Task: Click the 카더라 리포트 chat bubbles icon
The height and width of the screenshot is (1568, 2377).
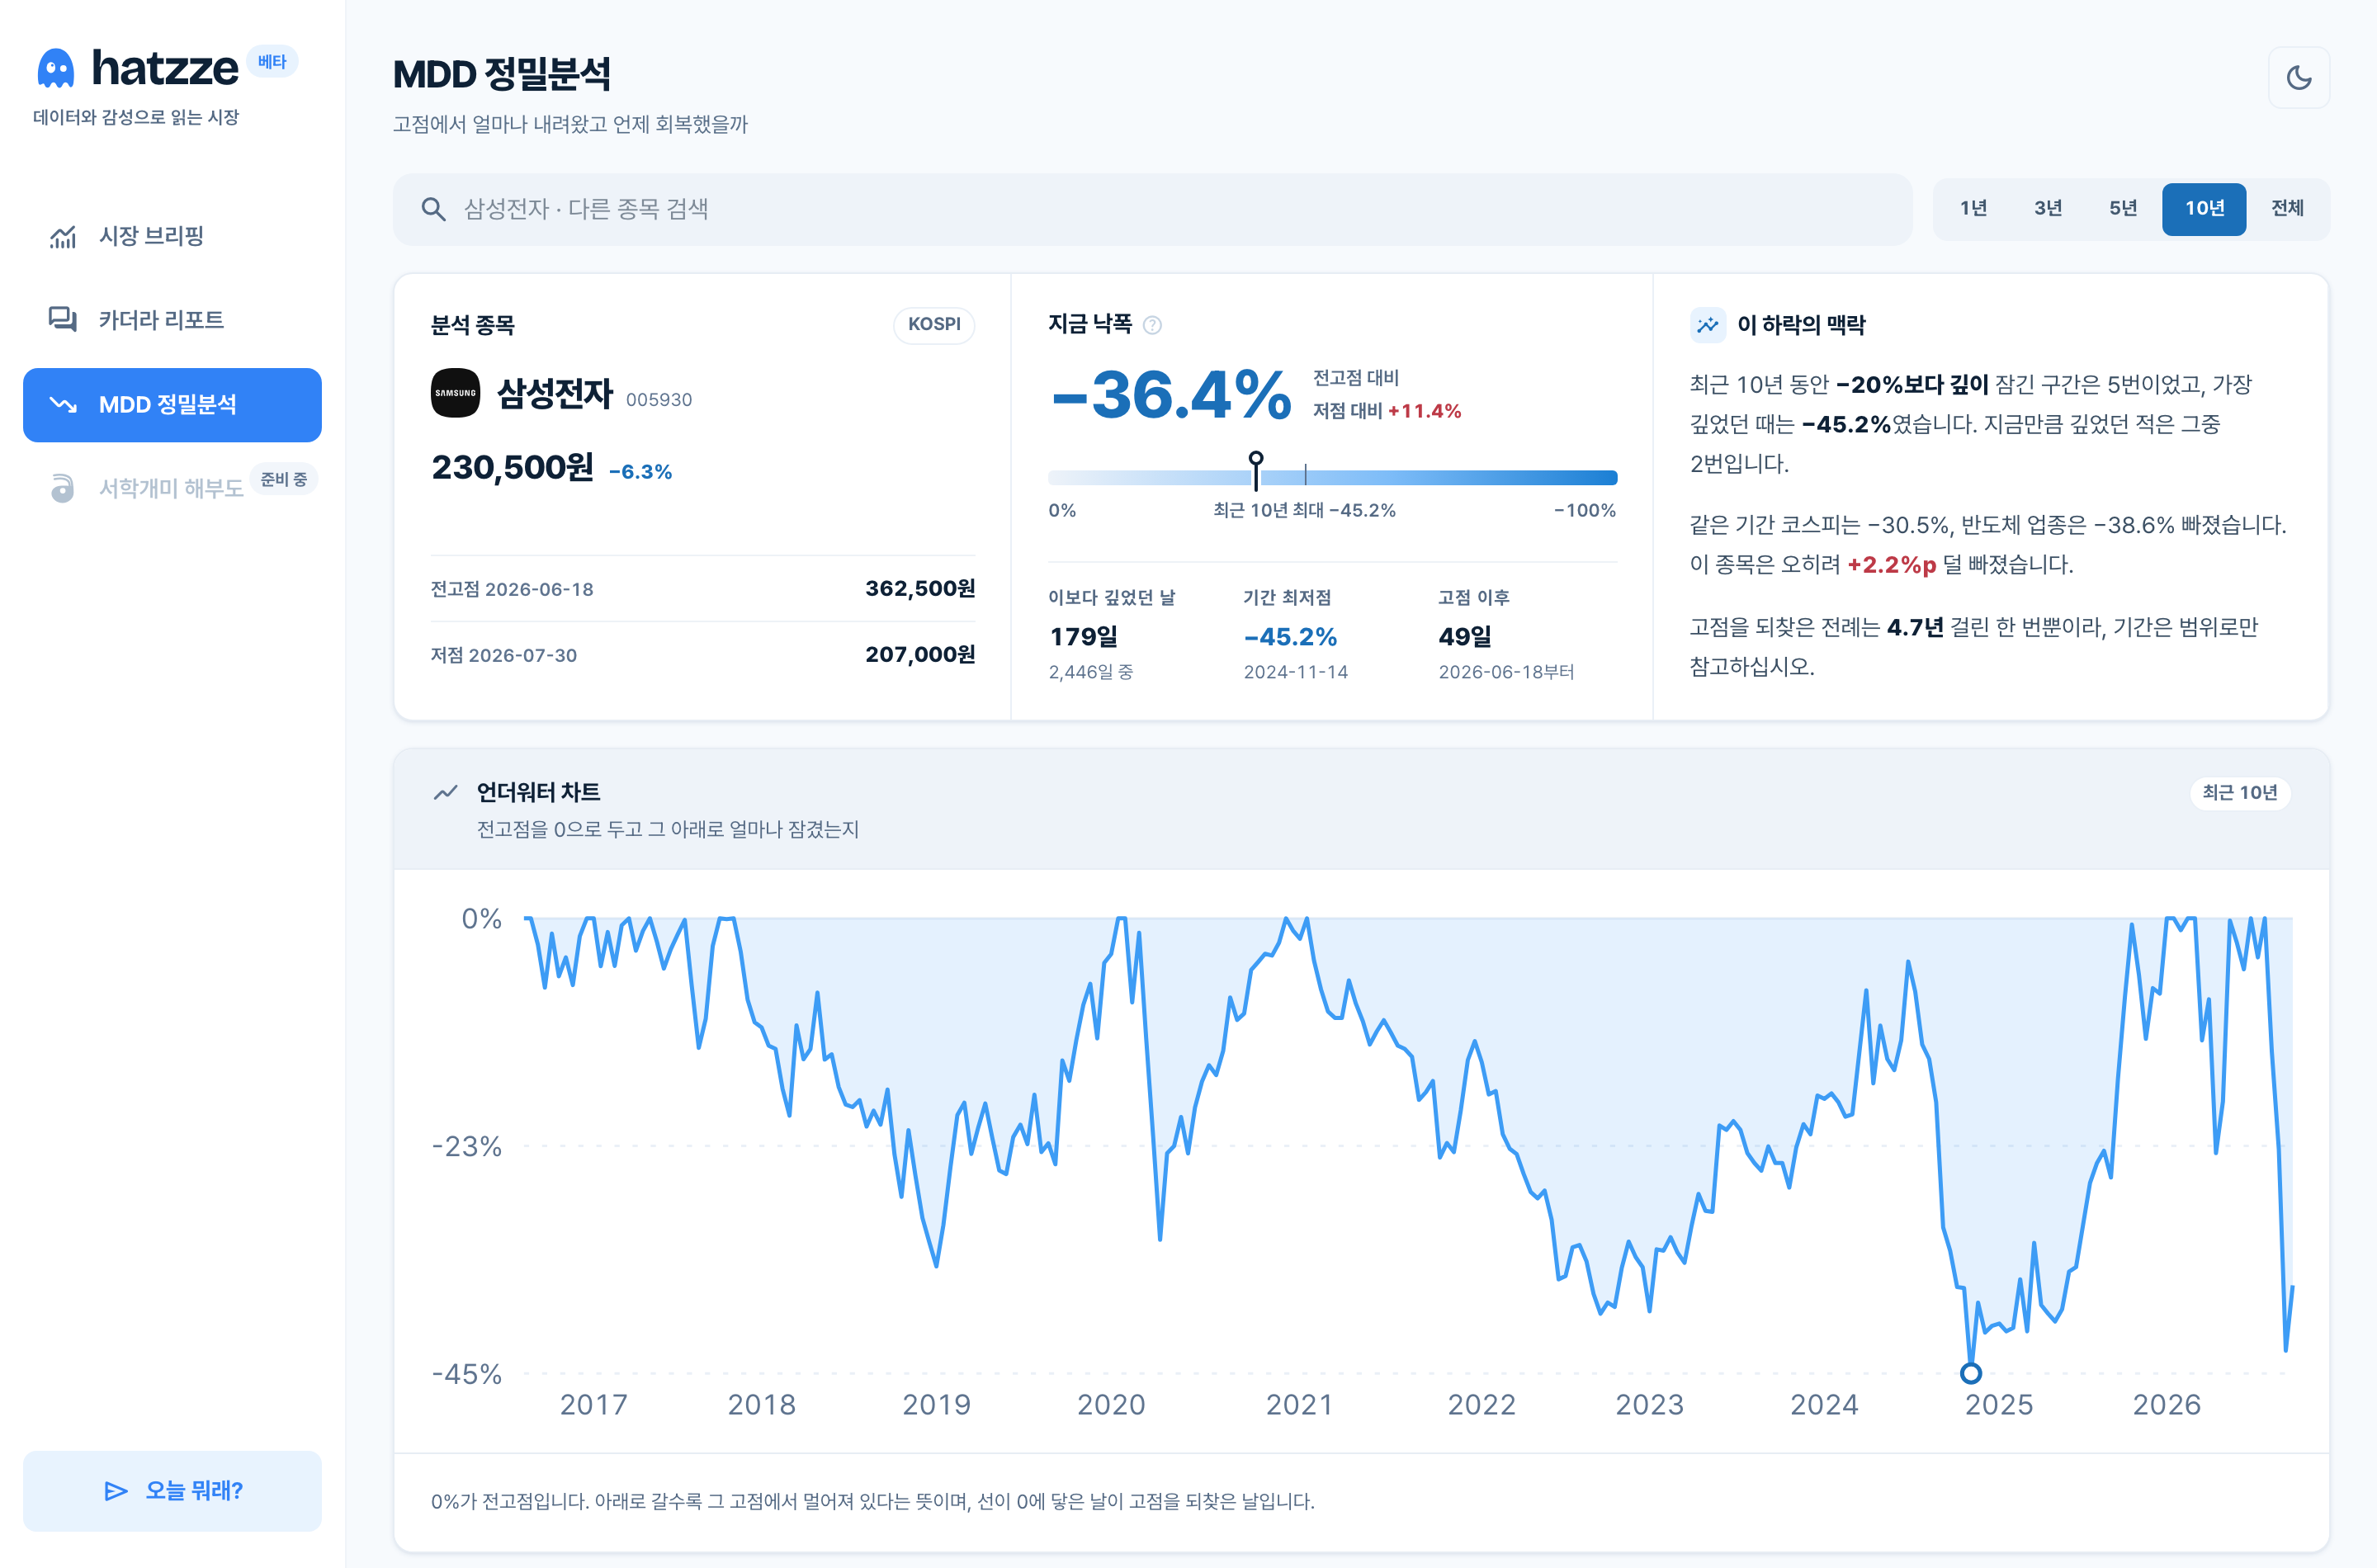Action: point(63,320)
